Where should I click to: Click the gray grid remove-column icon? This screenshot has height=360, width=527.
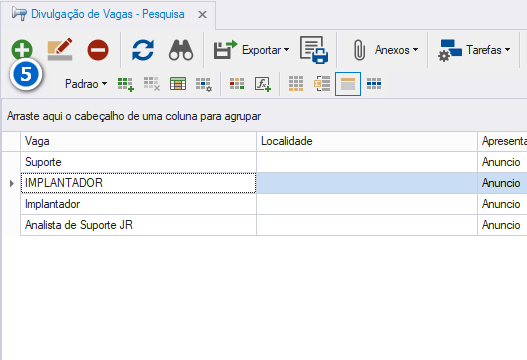tap(152, 84)
